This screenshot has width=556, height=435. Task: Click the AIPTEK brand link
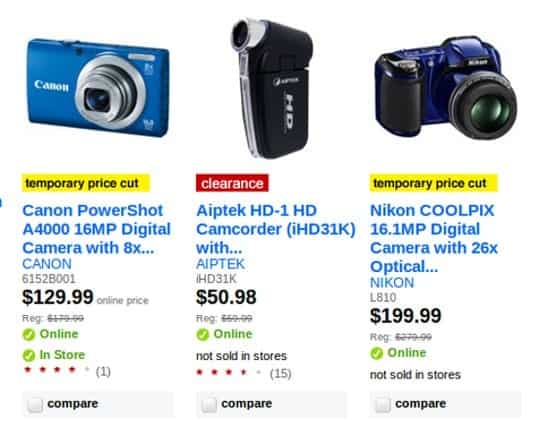220,264
